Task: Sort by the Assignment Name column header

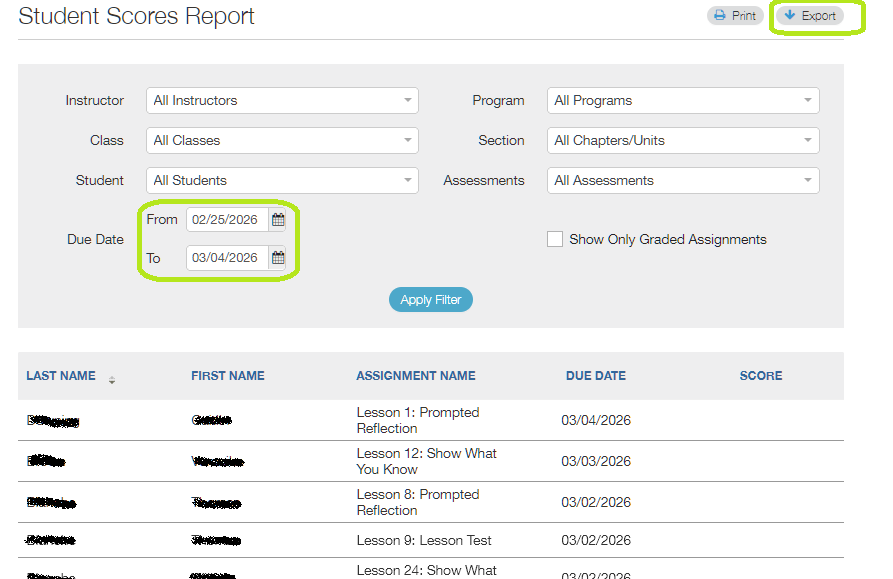Action: tap(416, 376)
